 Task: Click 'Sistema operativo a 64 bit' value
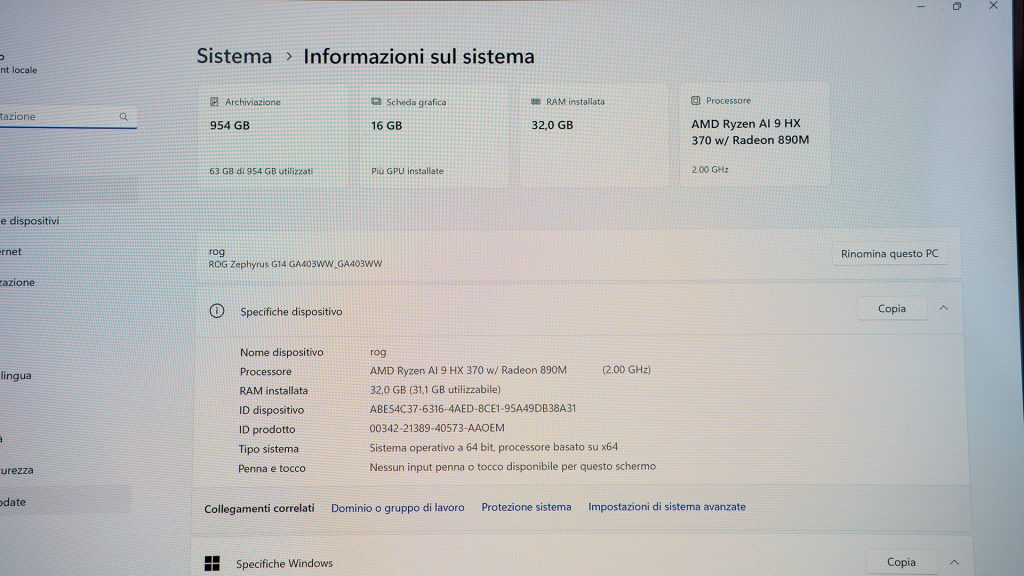coord(494,447)
